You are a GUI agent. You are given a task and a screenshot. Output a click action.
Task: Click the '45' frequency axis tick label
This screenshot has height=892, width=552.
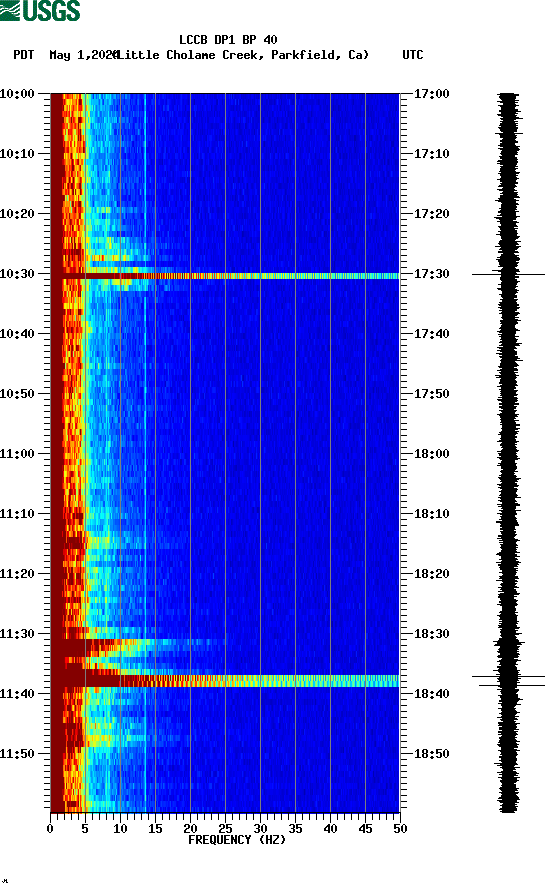[365, 829]
